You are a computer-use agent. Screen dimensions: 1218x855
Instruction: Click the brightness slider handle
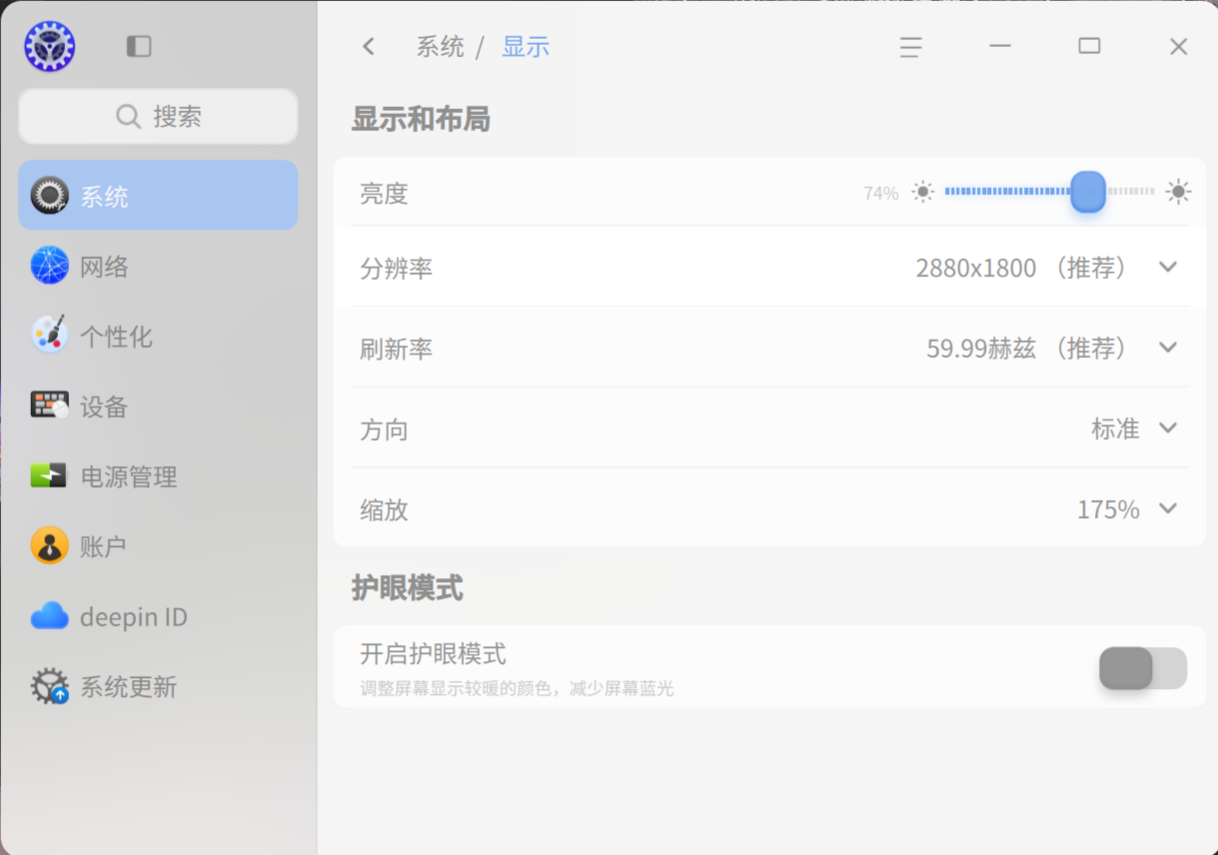[x=1088, y=191]
